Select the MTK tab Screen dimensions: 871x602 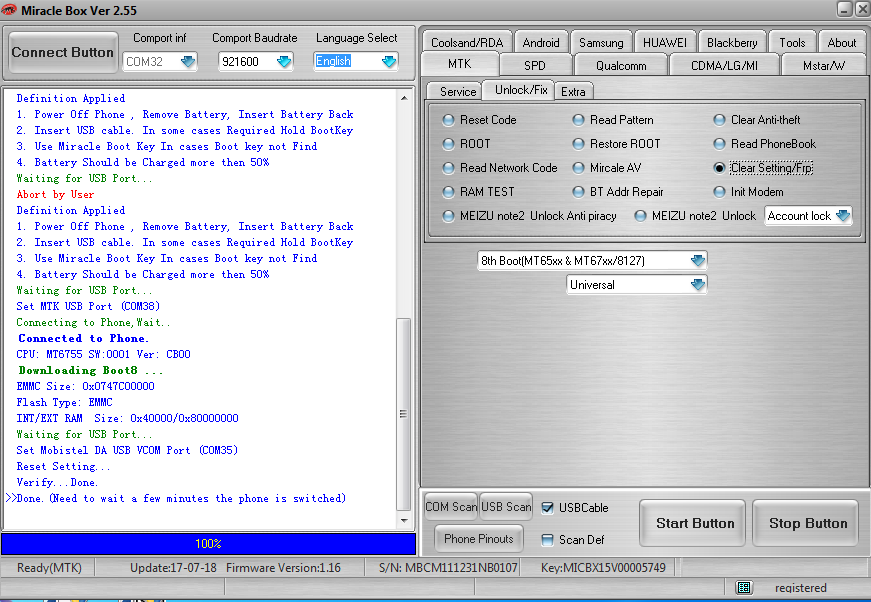click(x=459, y=64)
